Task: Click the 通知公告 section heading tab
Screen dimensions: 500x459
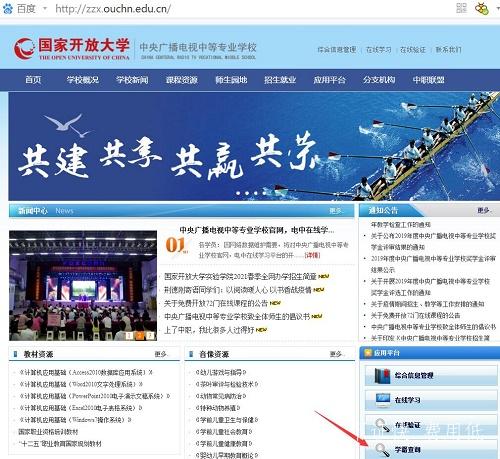Action: pyautogui.click(x=383, y=210)
